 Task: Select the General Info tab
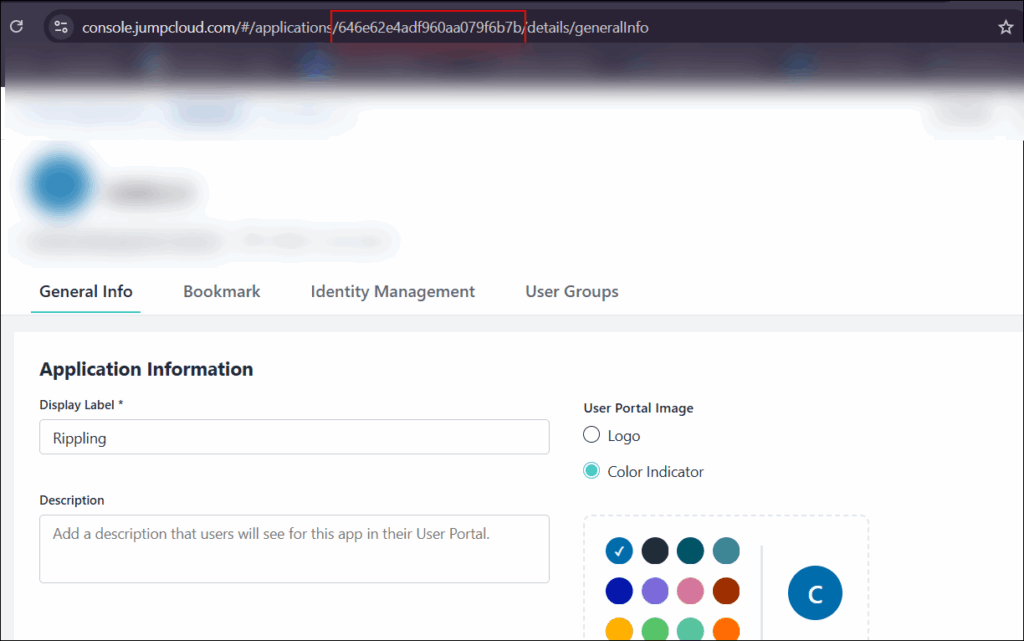click(x=86, y=292)
